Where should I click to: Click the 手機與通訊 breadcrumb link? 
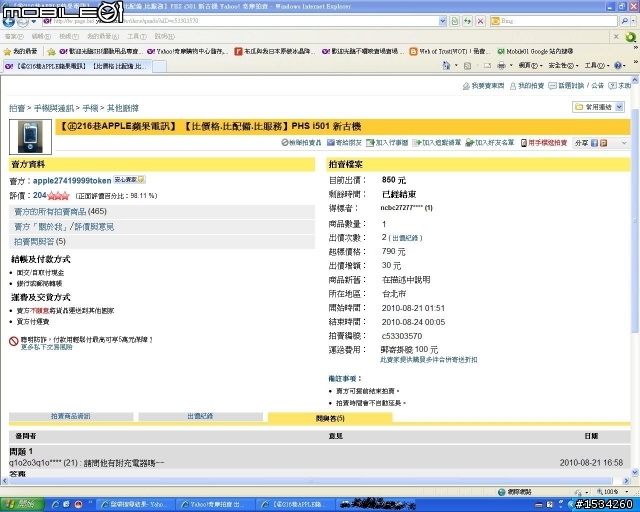point(54,108)
